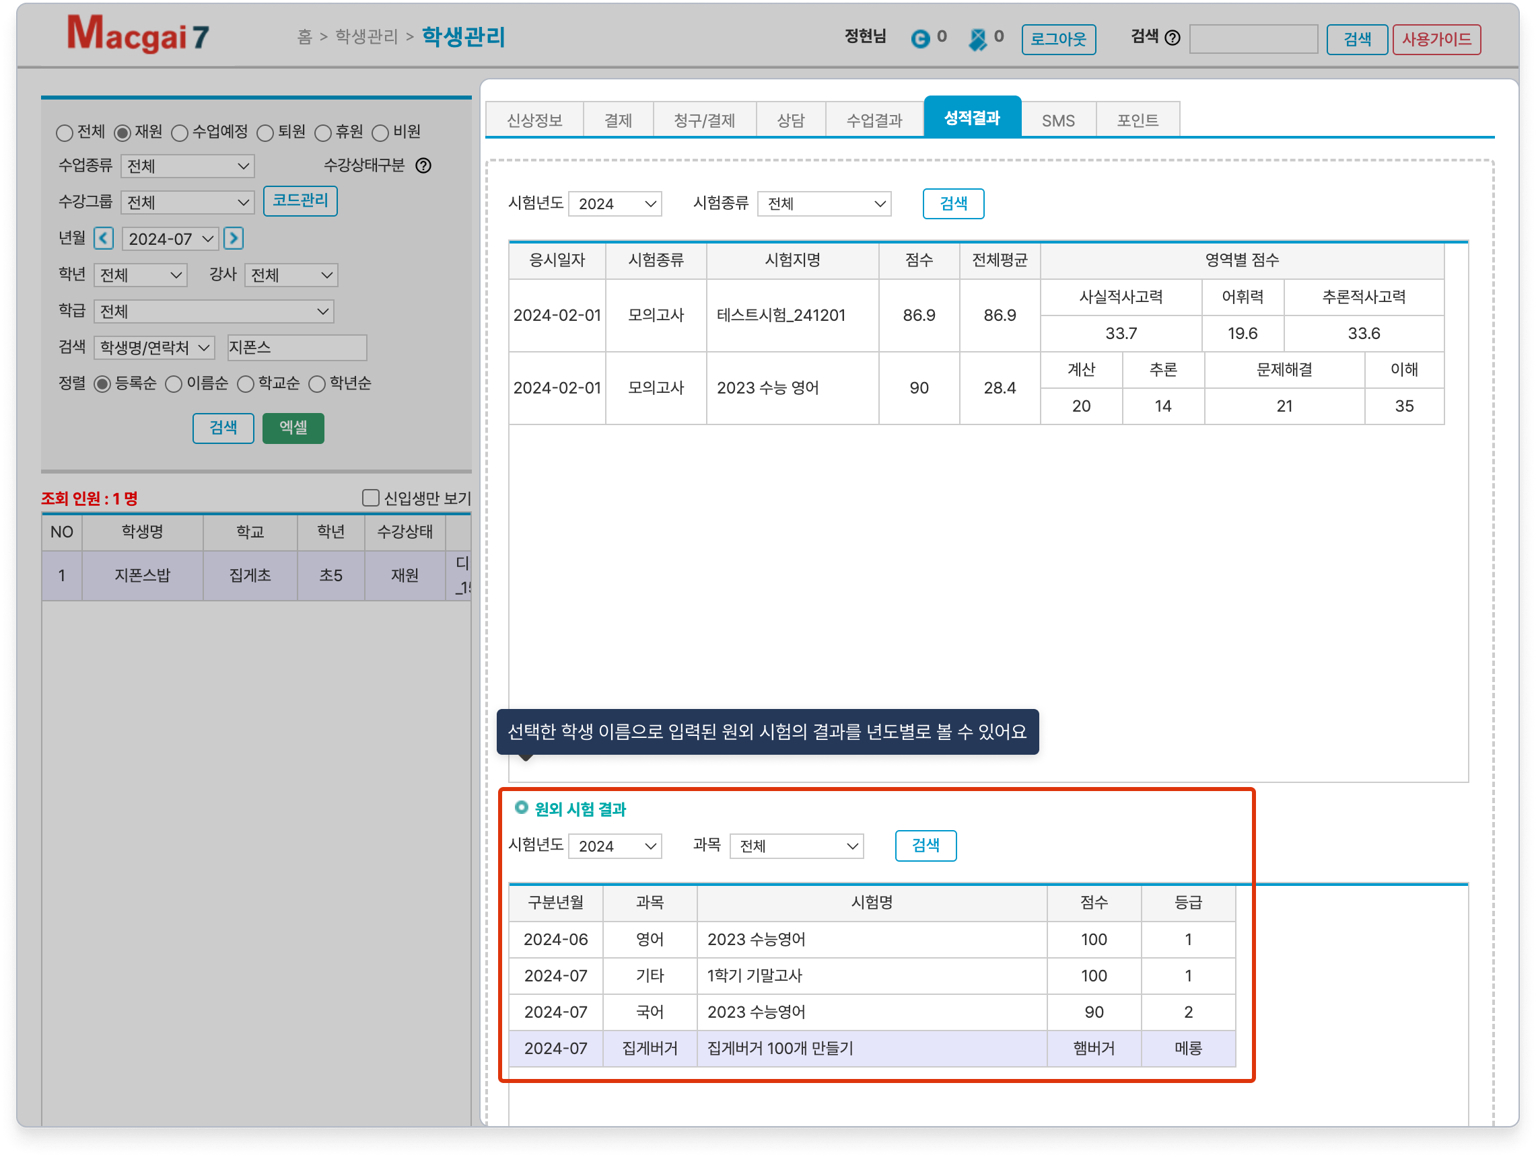Open the search help question-mark icon
The width and height of the screenshot is (1536, 1157).
(x=1173, y=38)
